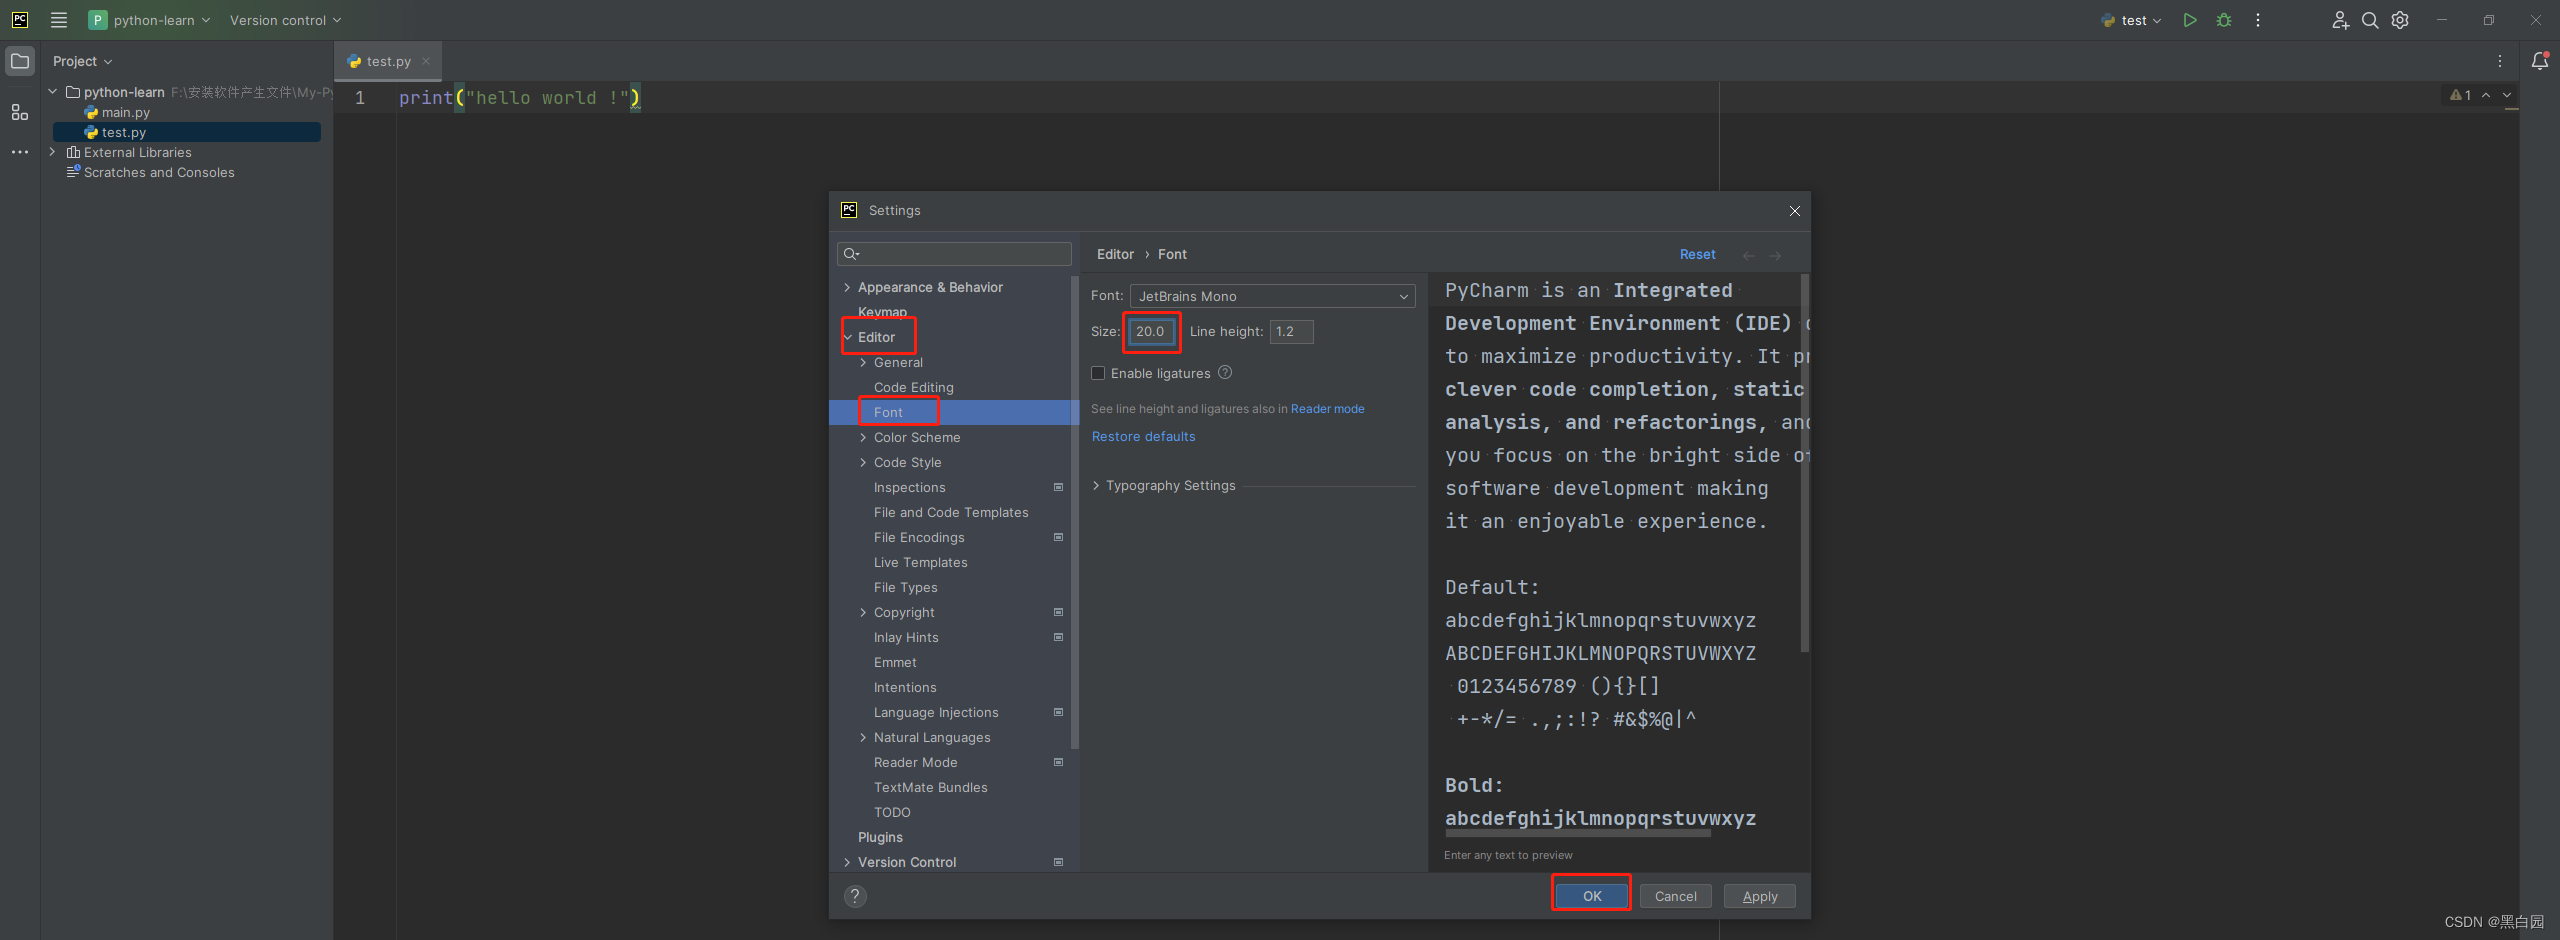Open the main hamburger menu

point(59,20)
